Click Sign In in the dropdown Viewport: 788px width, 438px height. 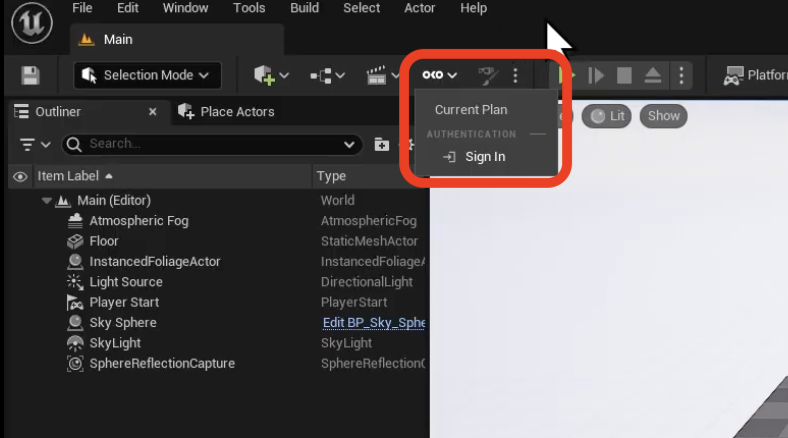(484, 157)
